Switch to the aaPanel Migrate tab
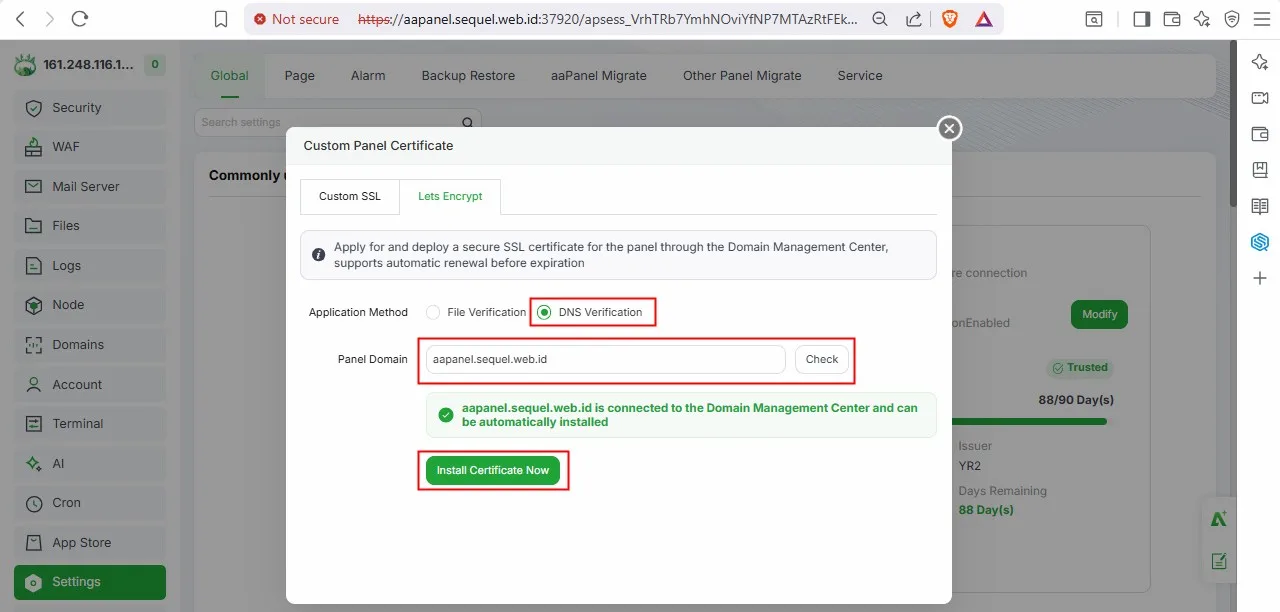The height and width of the screenshot is (612, 1280). tap(599, 76)
